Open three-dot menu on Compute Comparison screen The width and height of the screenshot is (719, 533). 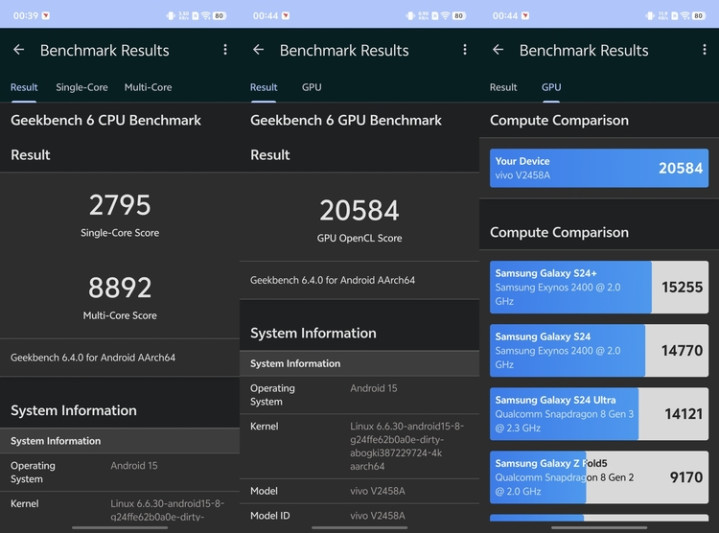(704, 50)
